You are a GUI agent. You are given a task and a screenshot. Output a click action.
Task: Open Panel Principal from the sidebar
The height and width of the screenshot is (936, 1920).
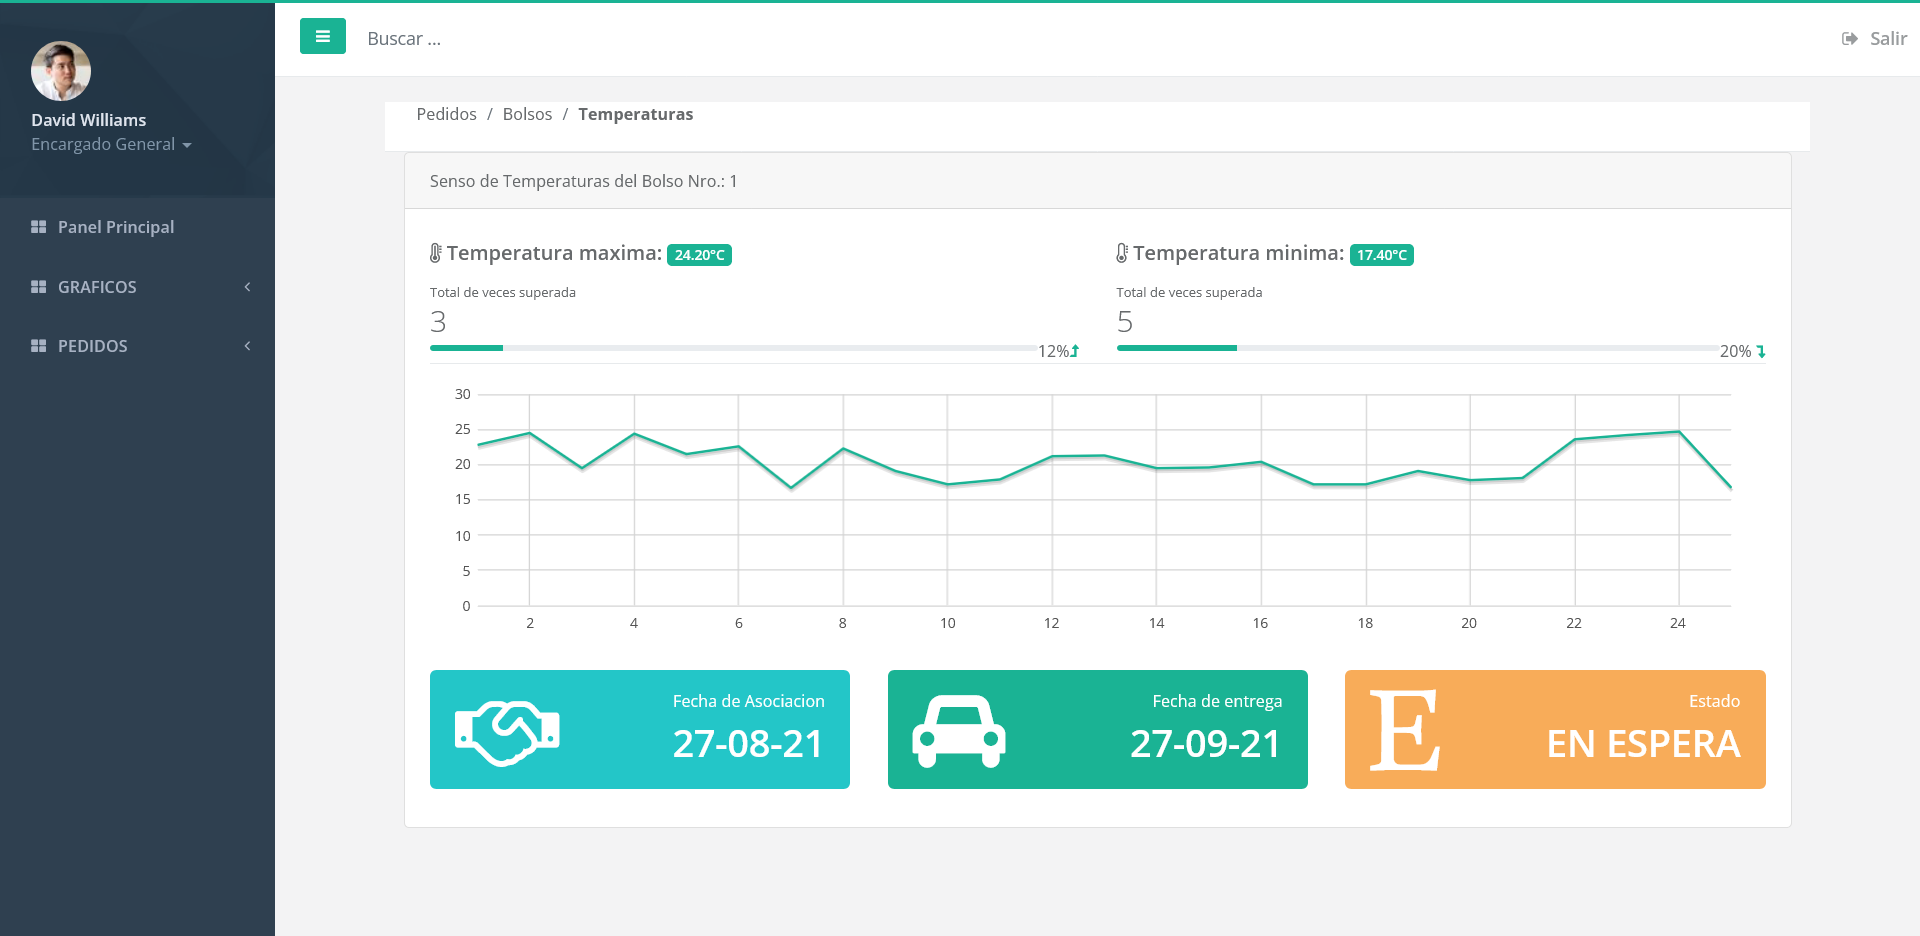pos(115,227)
